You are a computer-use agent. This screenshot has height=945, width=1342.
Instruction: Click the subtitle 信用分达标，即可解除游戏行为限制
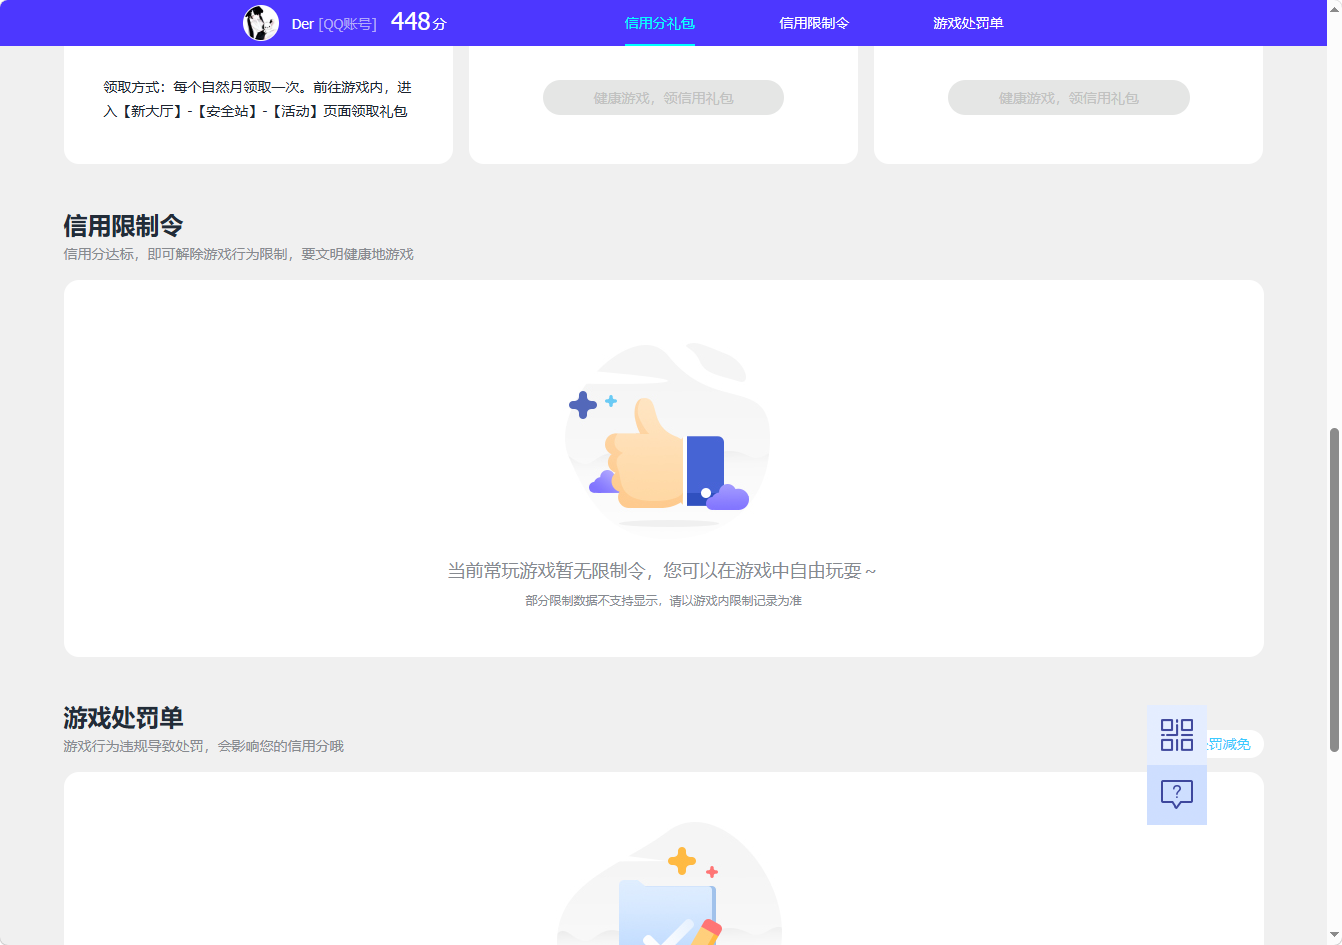[x=175, y=254]
